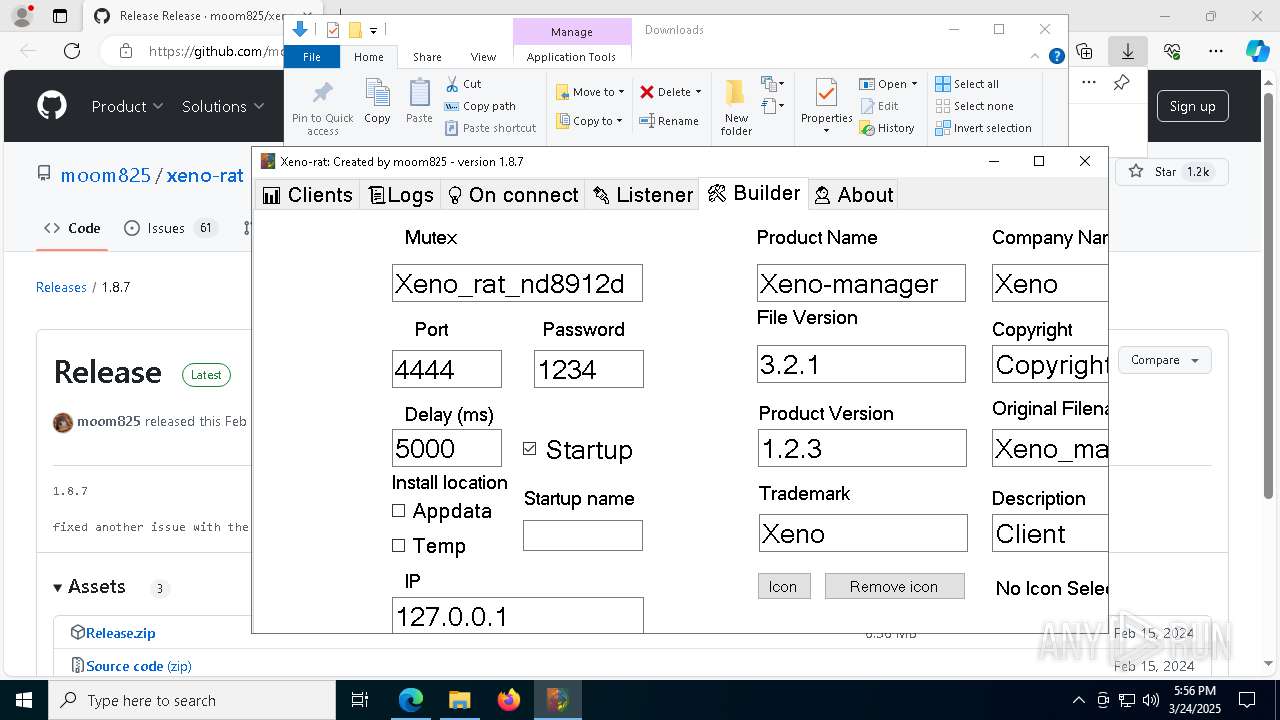Click the Password field showing 1234
This screenshot has height=720, width=1280.
(x=589, y=369)
